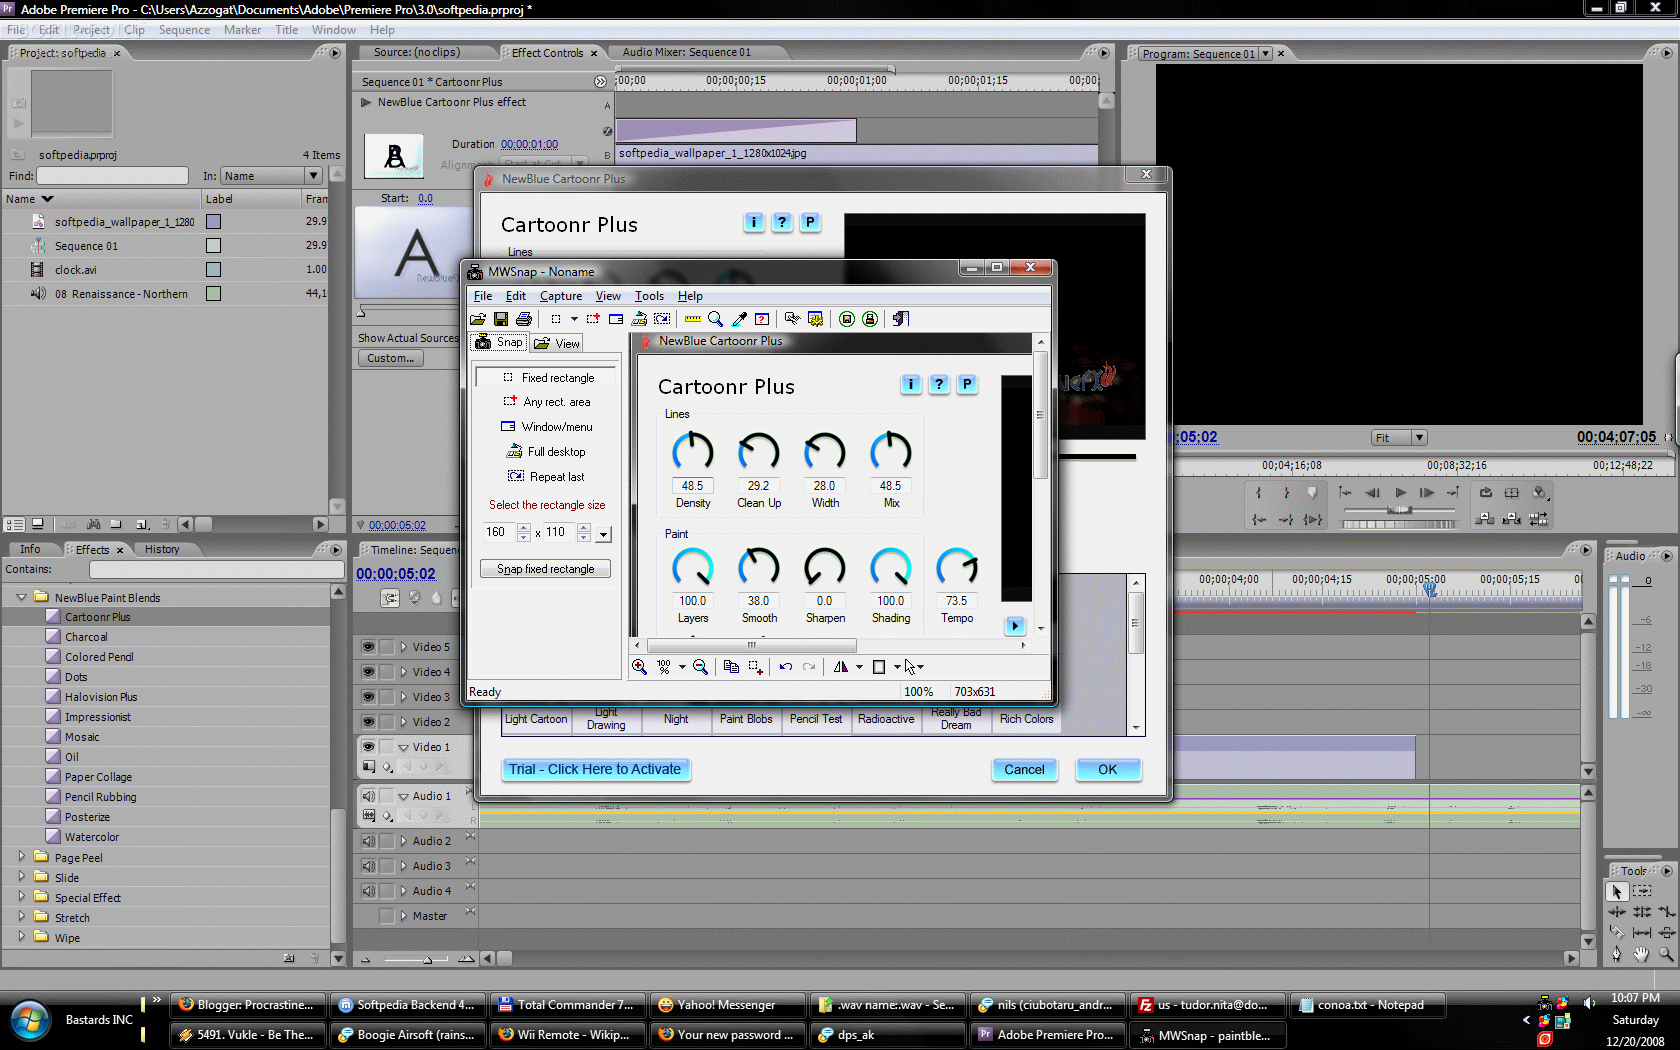Toggle Video 1 track visibility eye
This screenshot has height=1050, width=1680.
[x=369, y=747]
